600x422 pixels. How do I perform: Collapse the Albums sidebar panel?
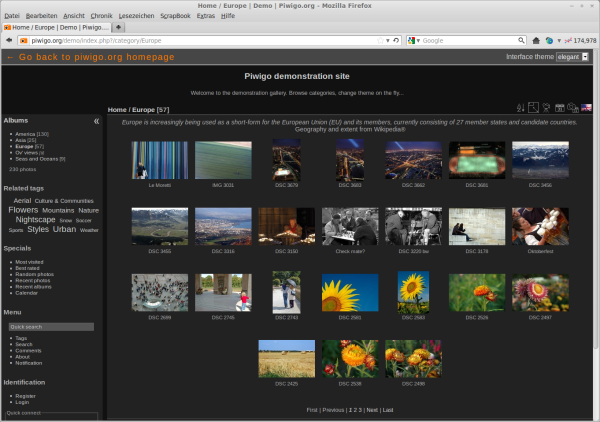[96, 120]
